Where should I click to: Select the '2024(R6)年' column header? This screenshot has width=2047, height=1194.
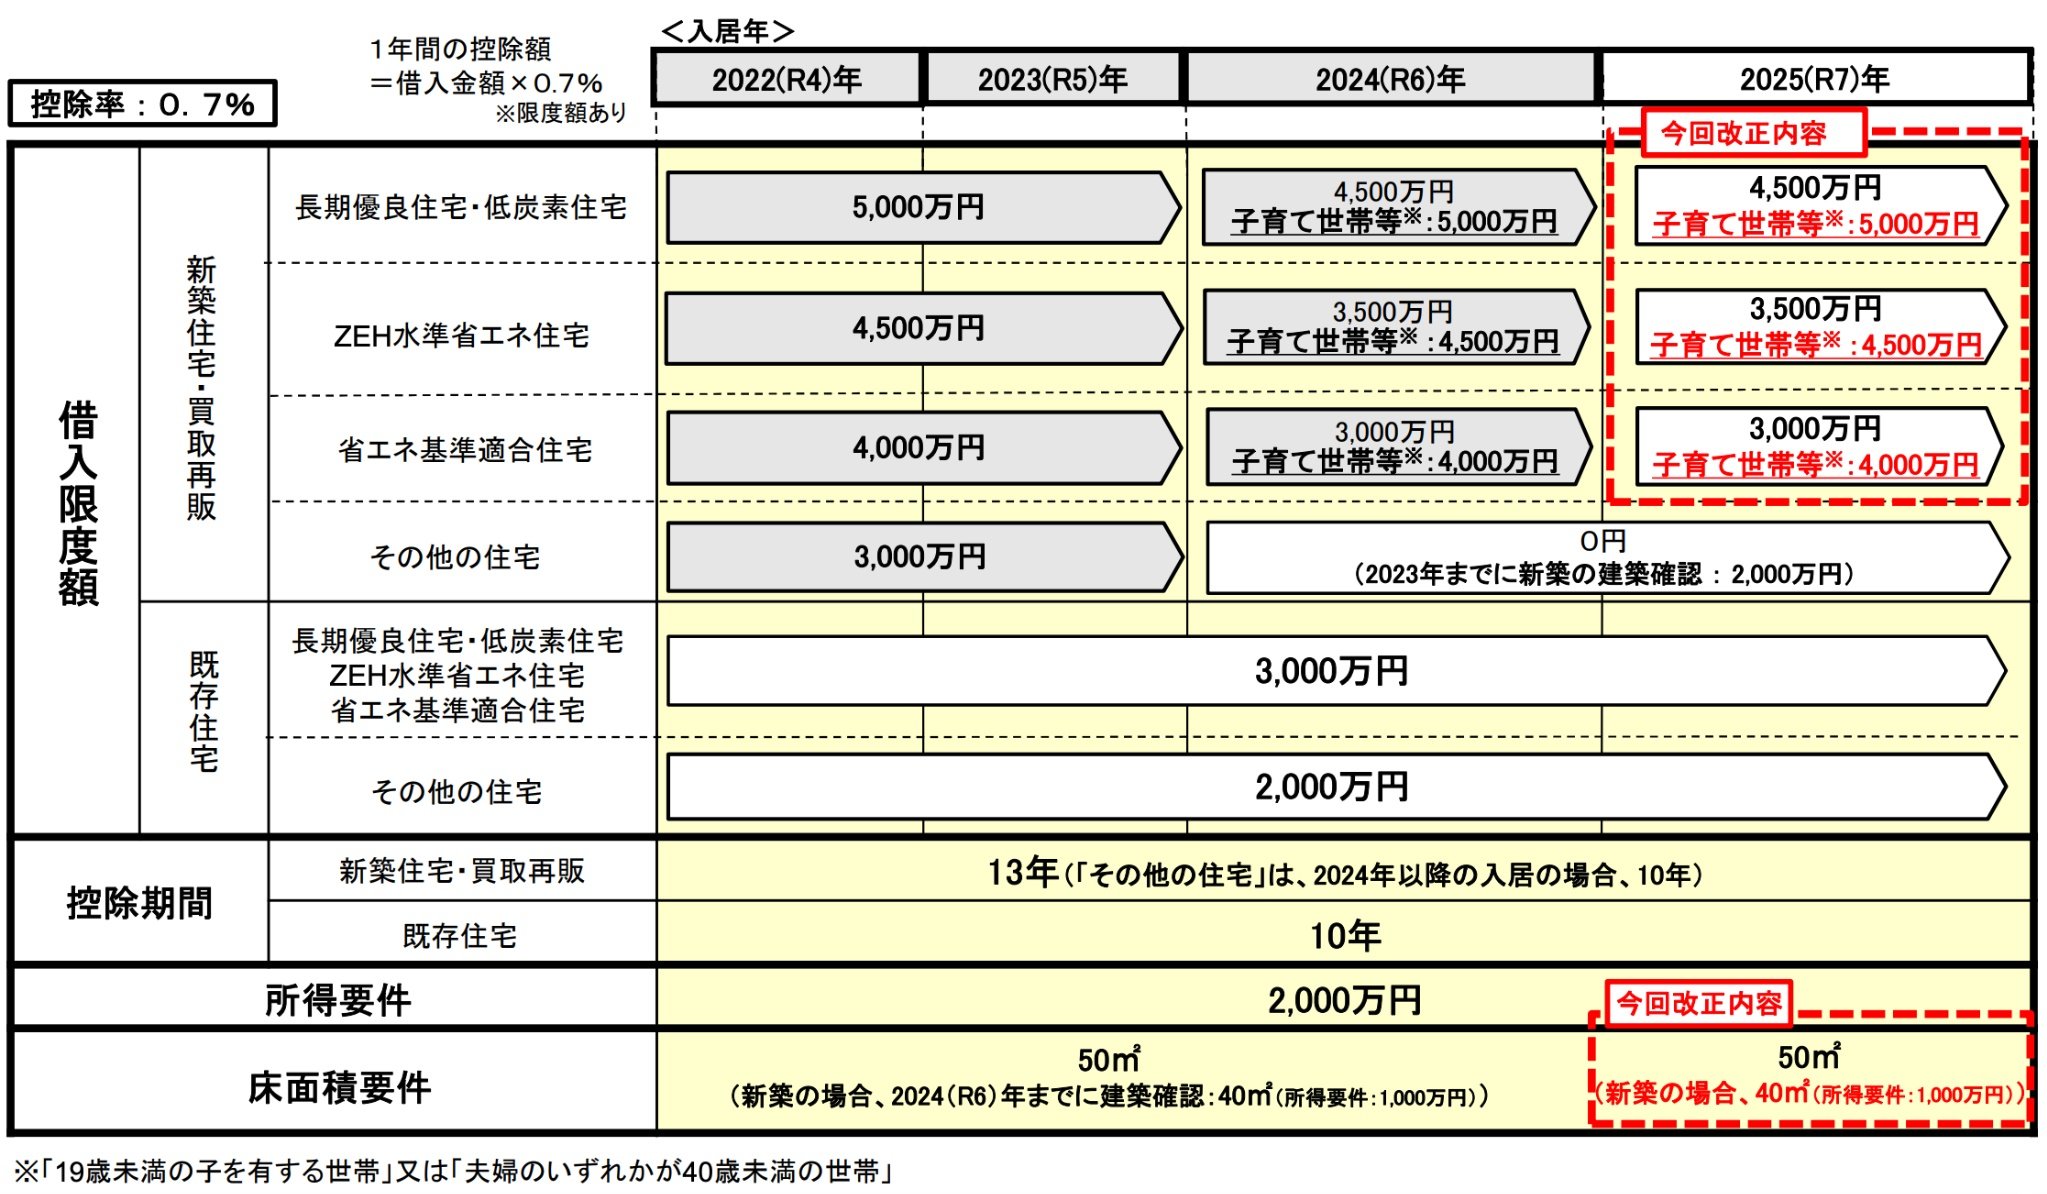[1390, 78]
